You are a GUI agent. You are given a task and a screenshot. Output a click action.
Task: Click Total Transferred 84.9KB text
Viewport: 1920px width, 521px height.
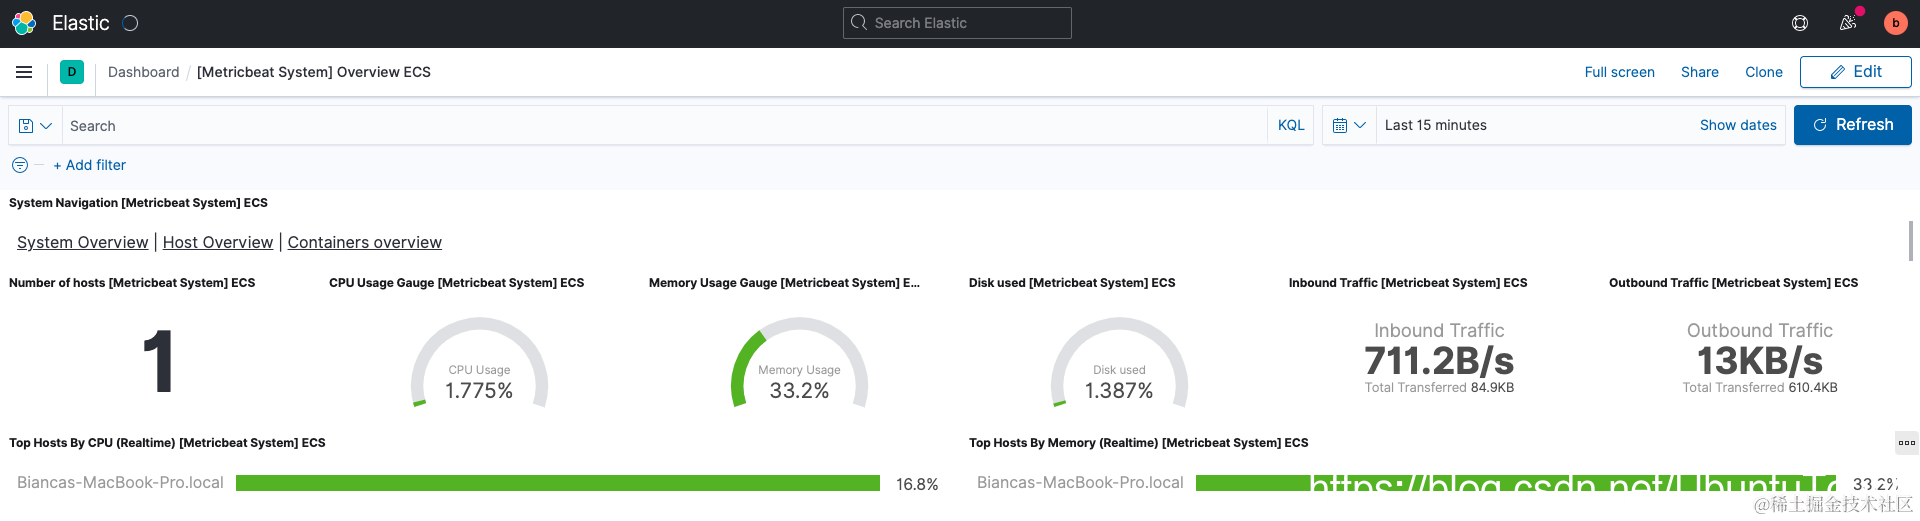pos(1439,388)
